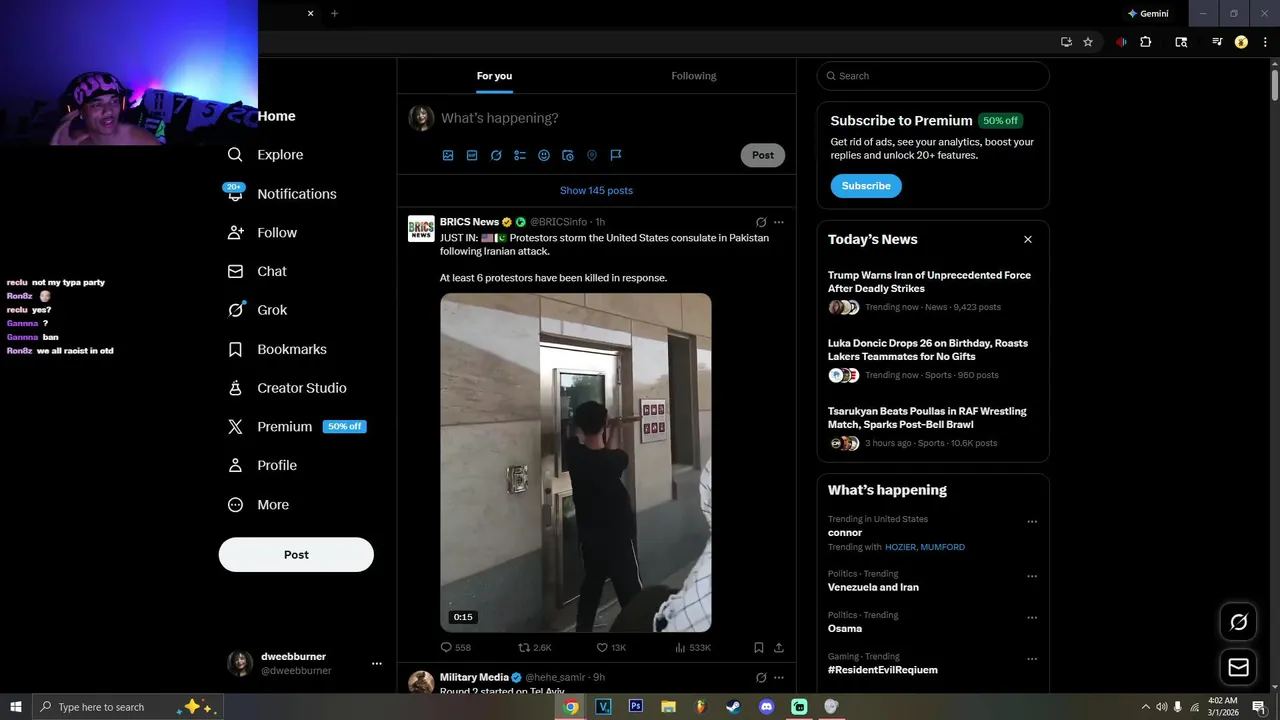Open dweebburner account menu three dots
This screenshot has height=720, width=1280.
[x=377, y=664]
